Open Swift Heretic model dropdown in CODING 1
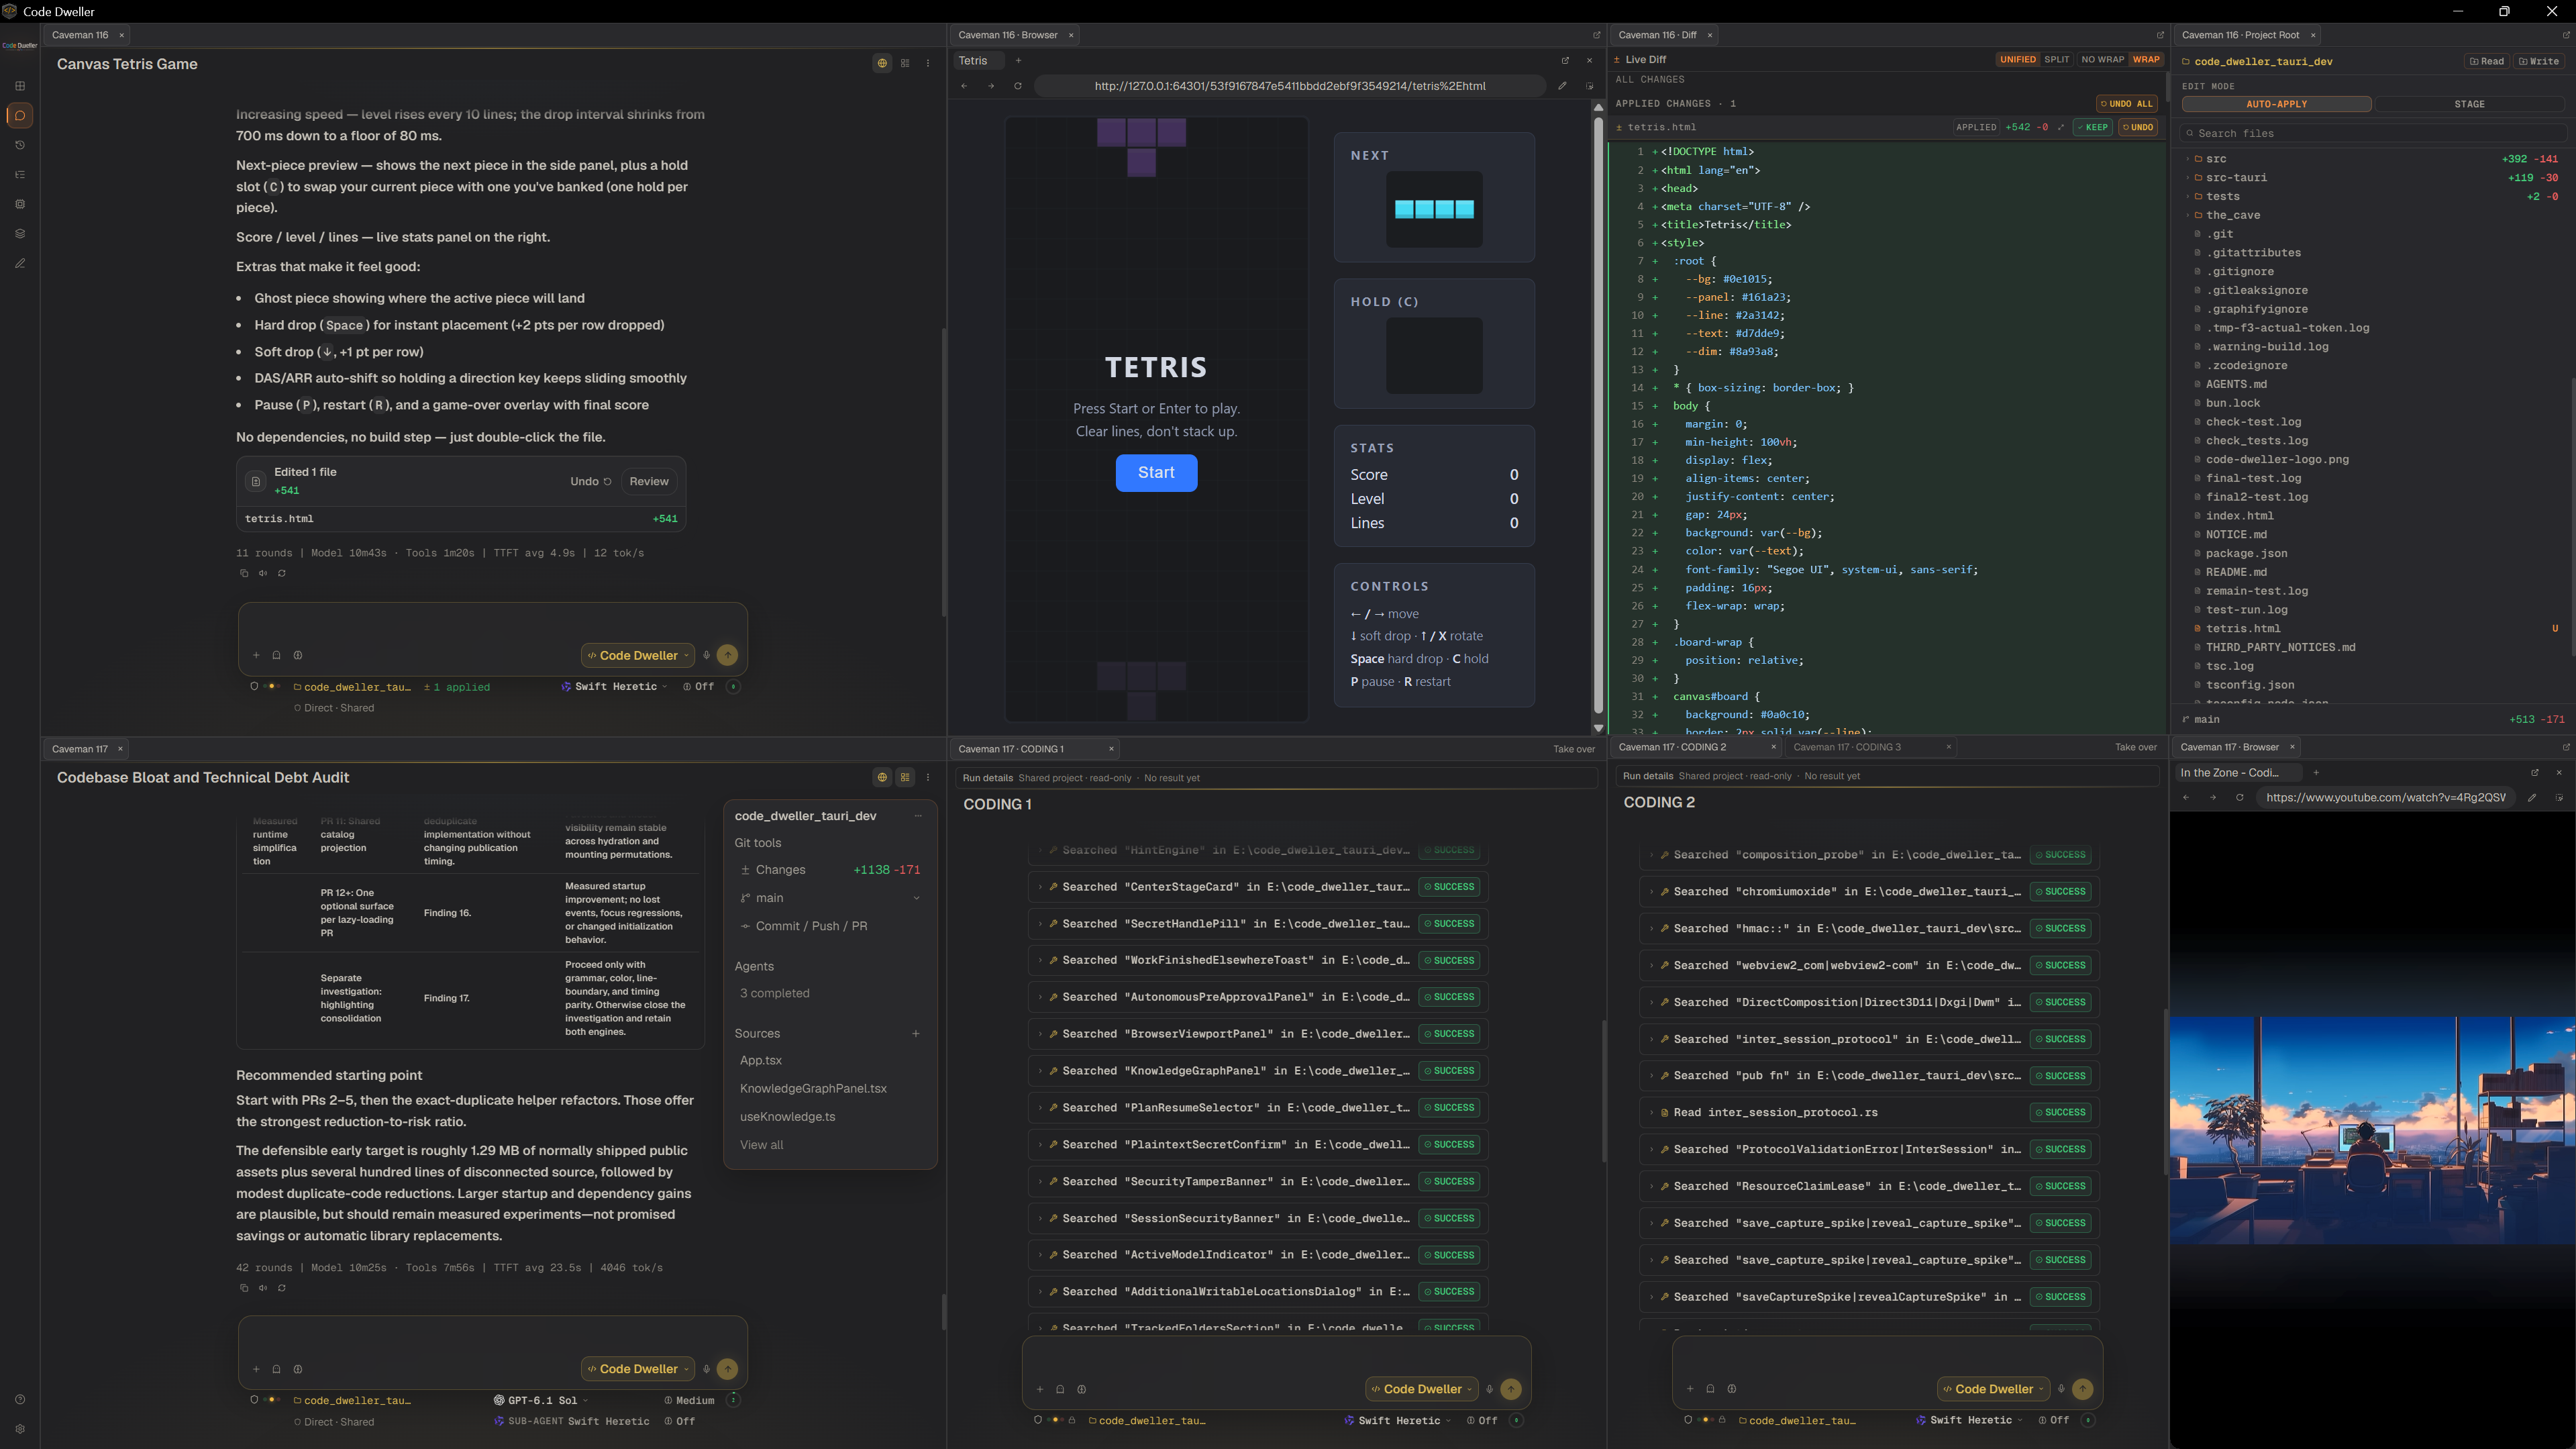 click(1397, 1420)
